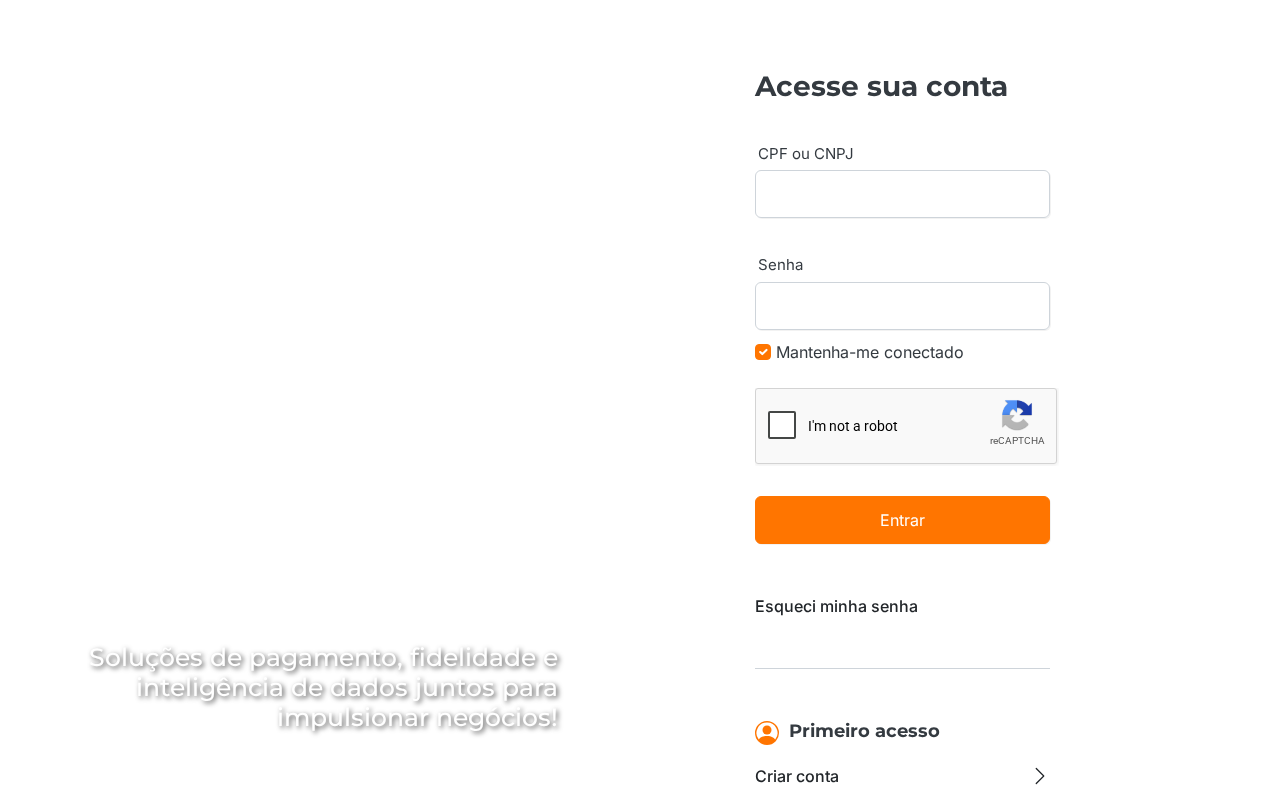Click the small reCAPTCHA caption text
The image size is (1280, 800).
coord(1017,441)
